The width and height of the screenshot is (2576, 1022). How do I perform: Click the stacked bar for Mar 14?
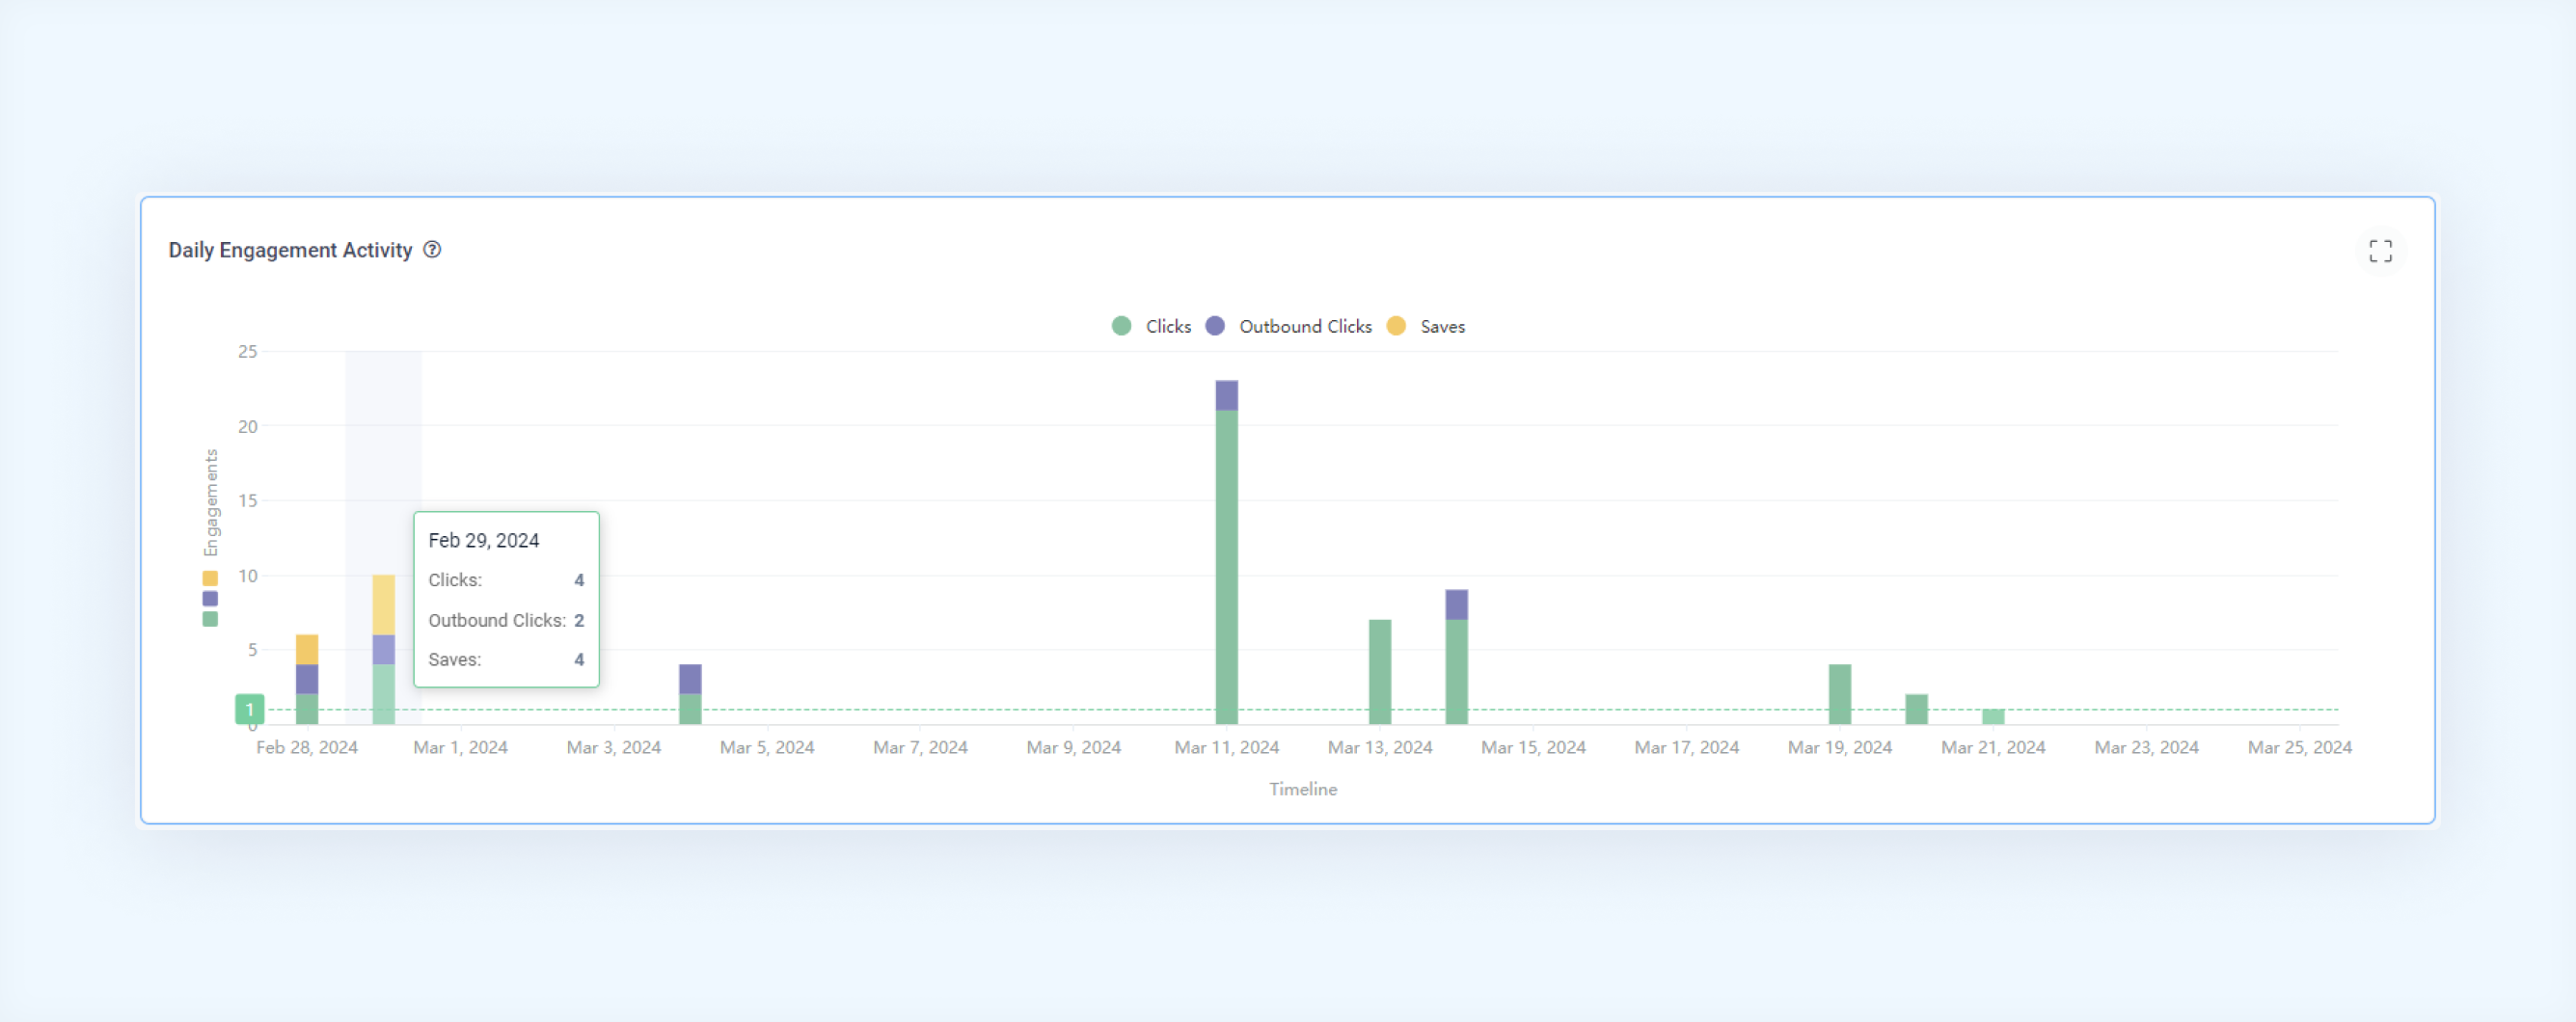(1456, 657)
